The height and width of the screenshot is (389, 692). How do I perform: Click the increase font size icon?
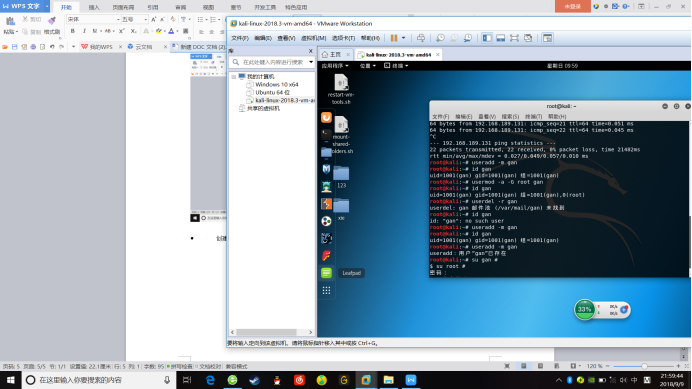pyautogui.click(x=154, y=19)
